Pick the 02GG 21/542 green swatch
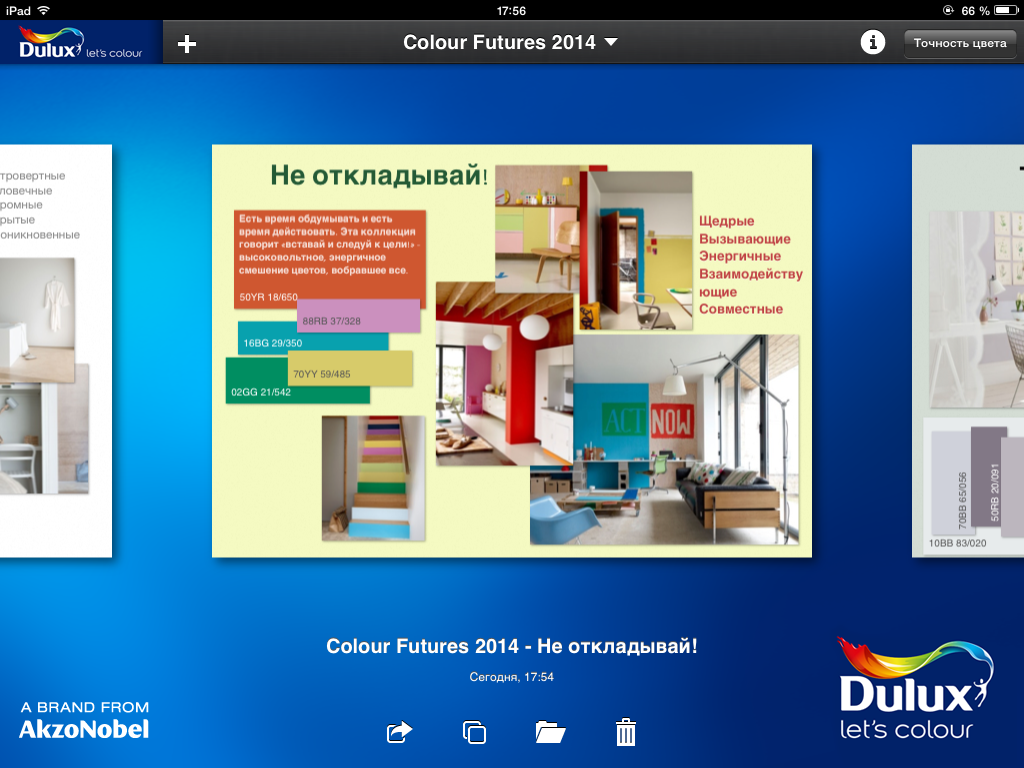The width and height of the screenshot is (1024, 768). pos(258,393)
